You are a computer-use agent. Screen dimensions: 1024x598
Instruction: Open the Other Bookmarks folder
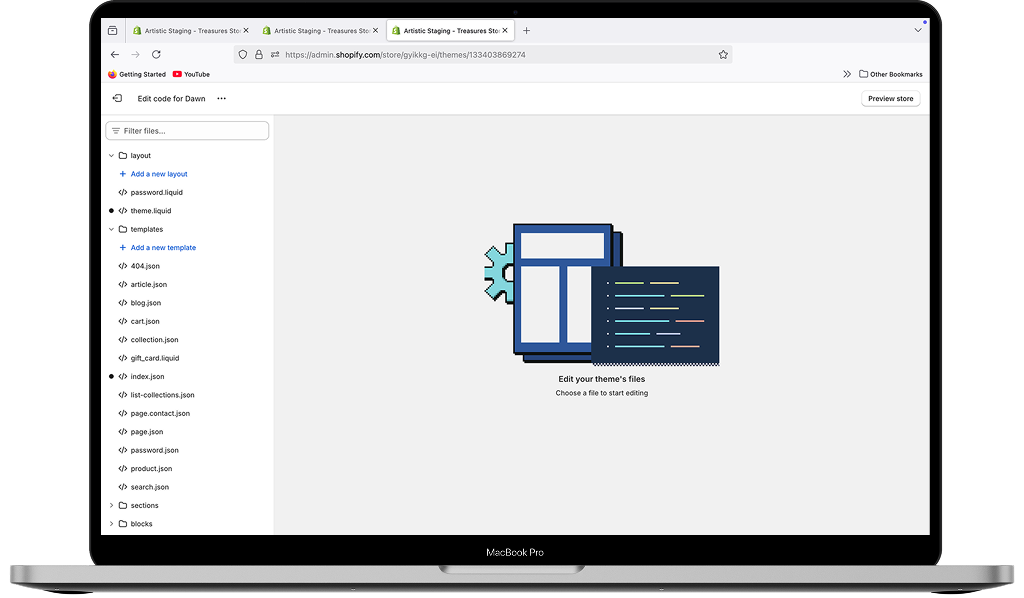pos(891,74)
